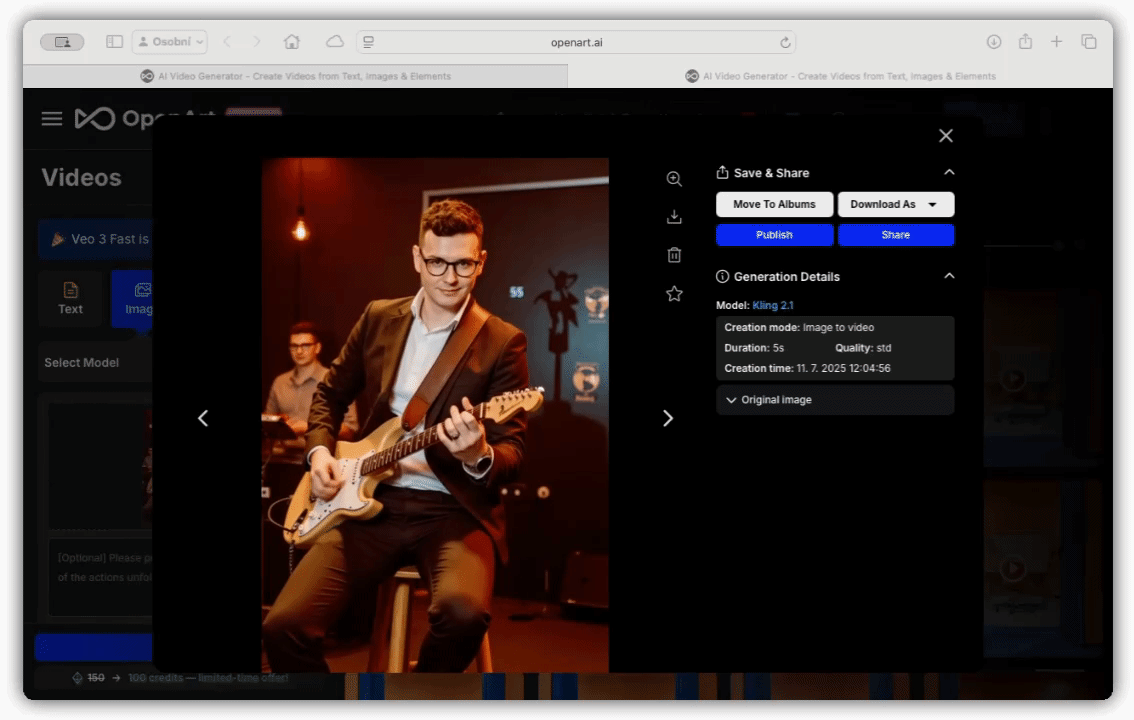
Task: Select the Text creation tab
Action: point(70,299)
